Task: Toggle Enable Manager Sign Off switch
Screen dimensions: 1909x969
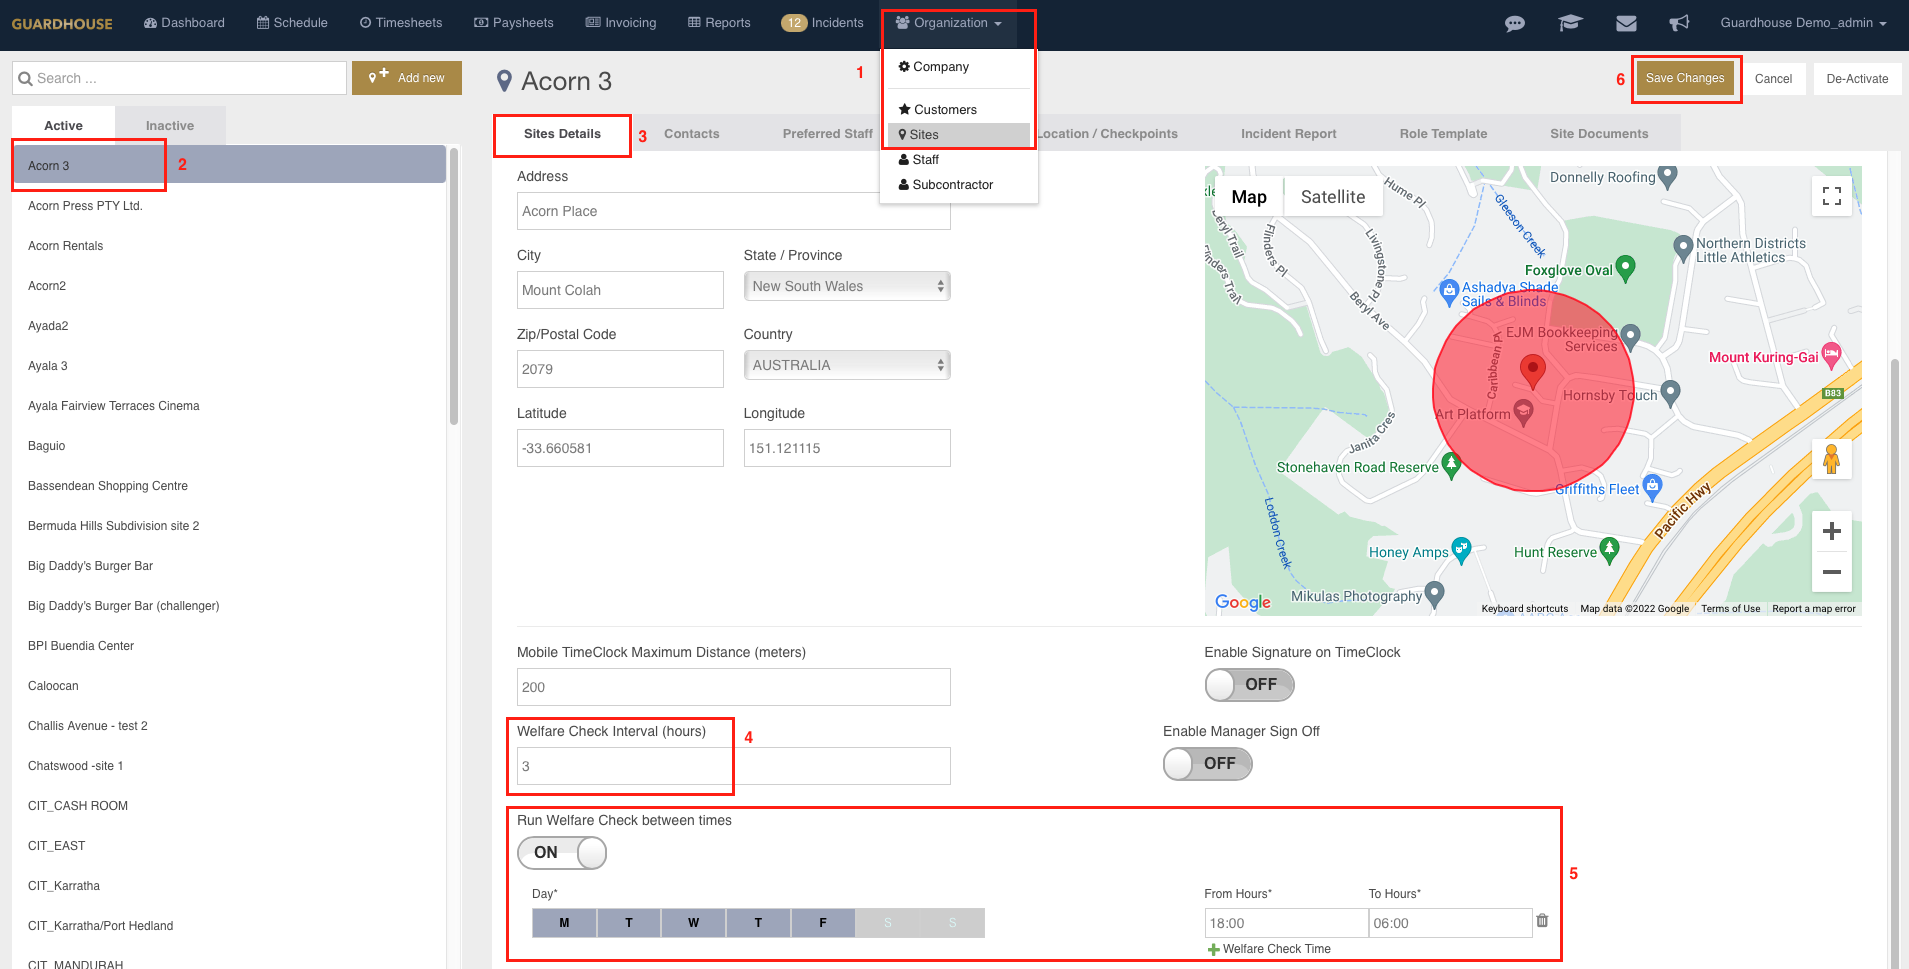Action: coord(1207,764)
